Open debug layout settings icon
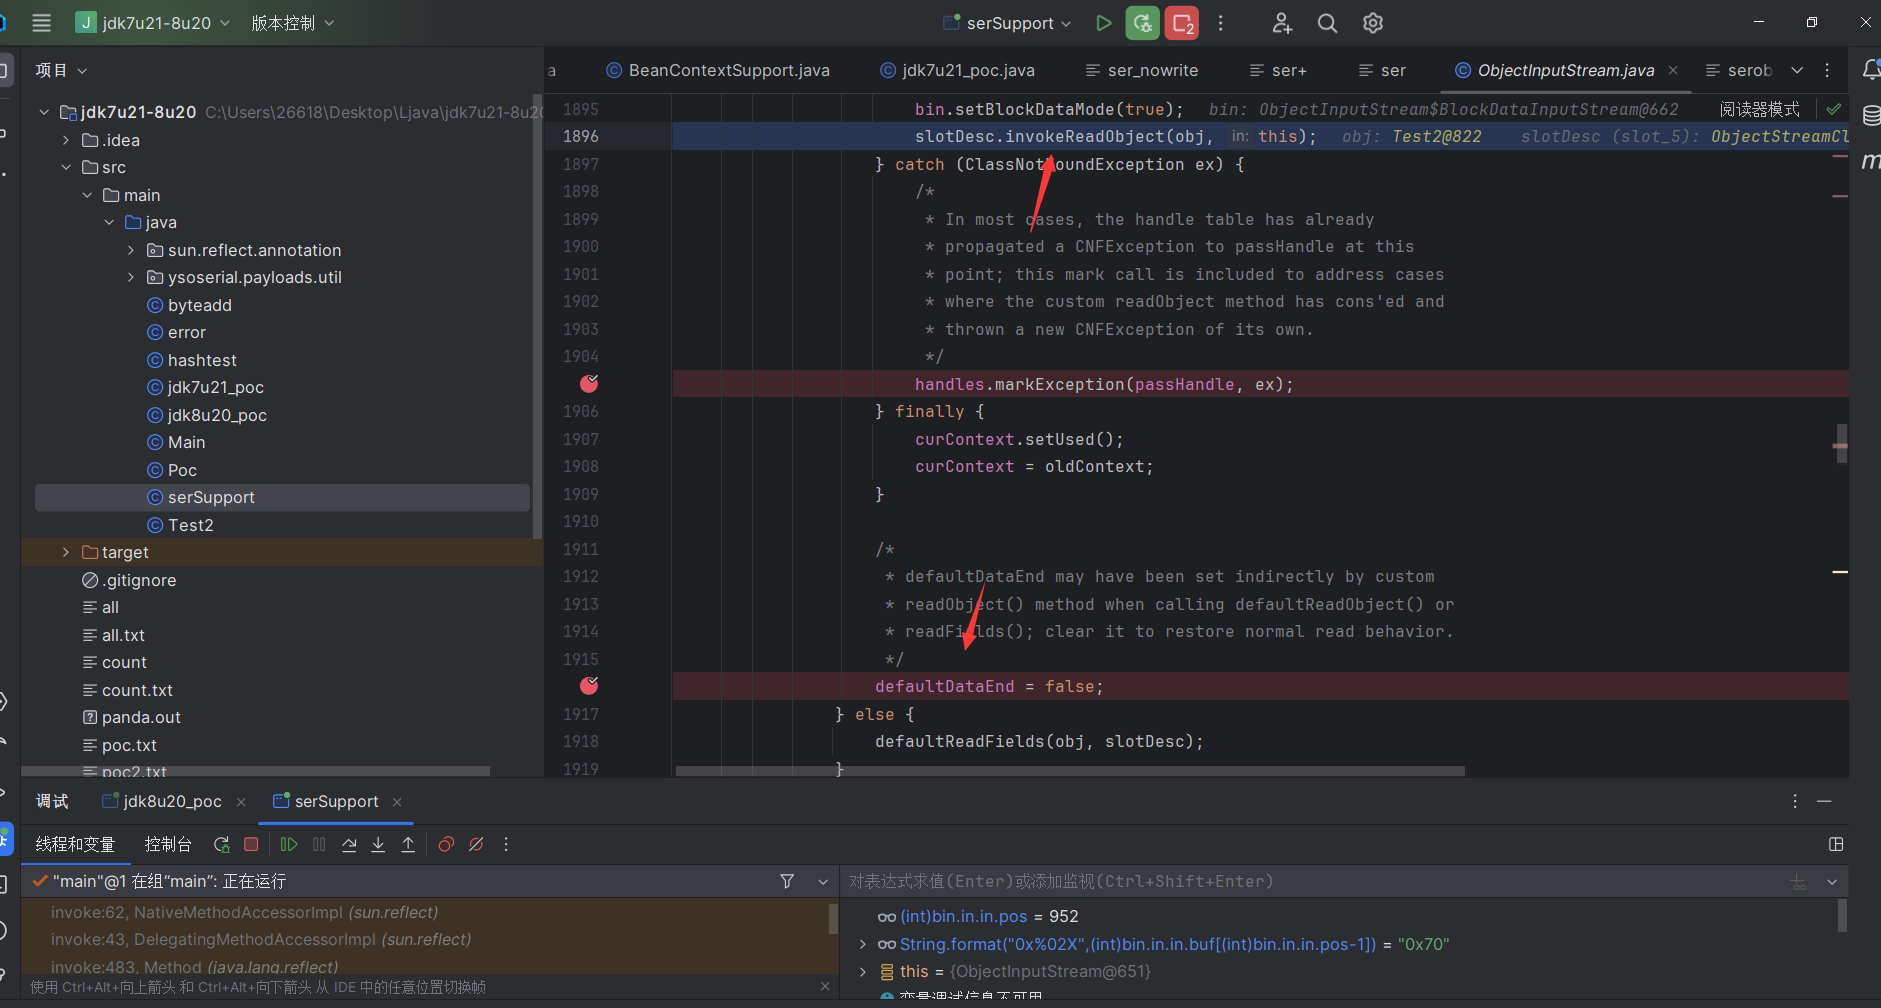This screenshot has height=1008, width=1881. [1836, 844]
